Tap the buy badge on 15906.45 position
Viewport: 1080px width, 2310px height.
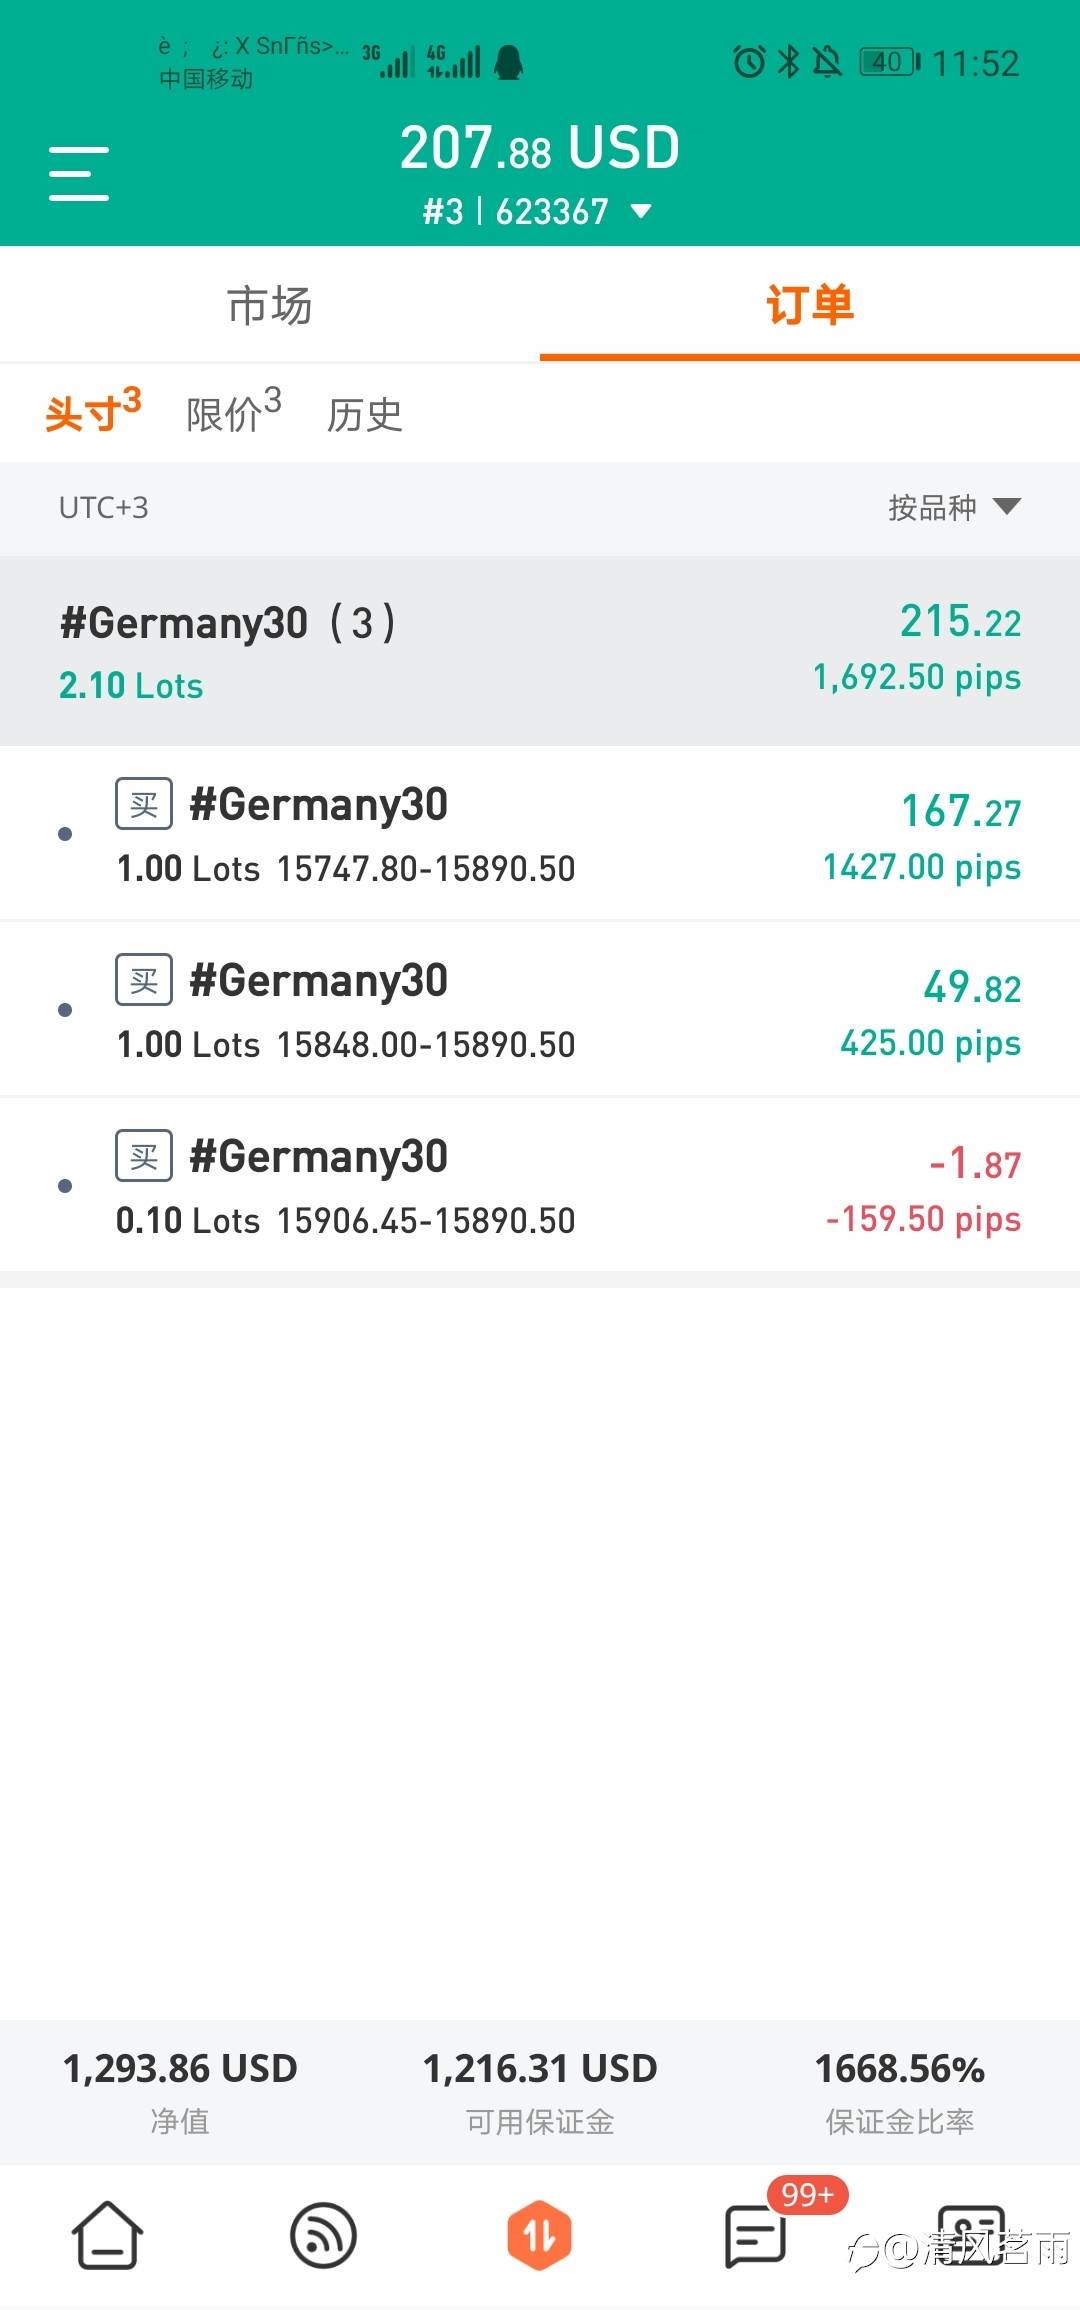pyautogui.click(x=144, y=1156)
